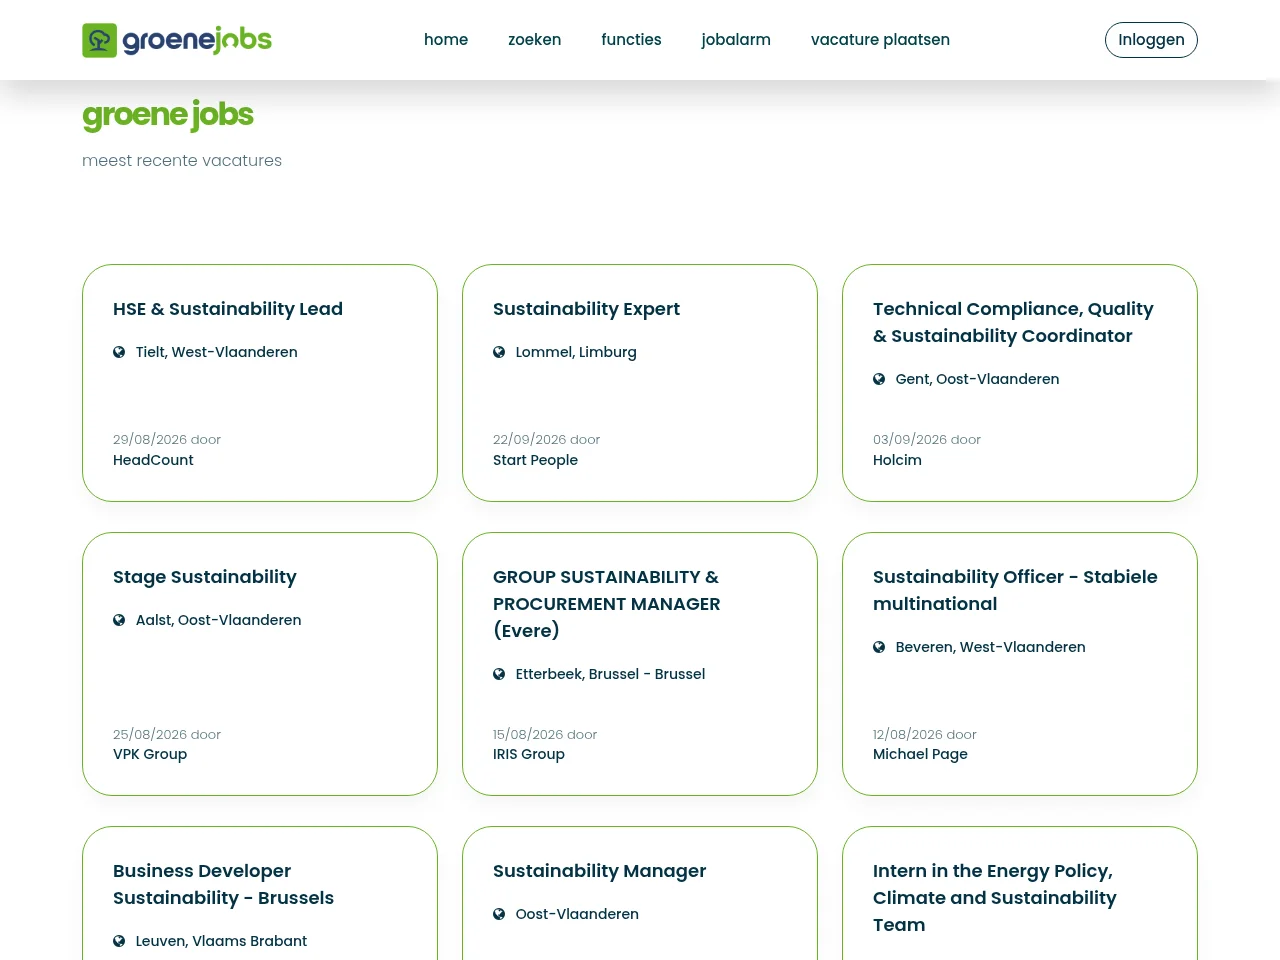Screen dimensions: 1280x960
Task: Open the functies menu item
Action: (631, 40)
